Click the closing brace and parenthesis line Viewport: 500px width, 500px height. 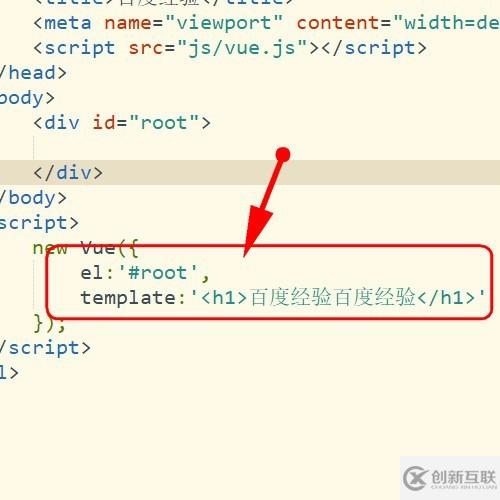pyautogui.click(x=49, y=323)
